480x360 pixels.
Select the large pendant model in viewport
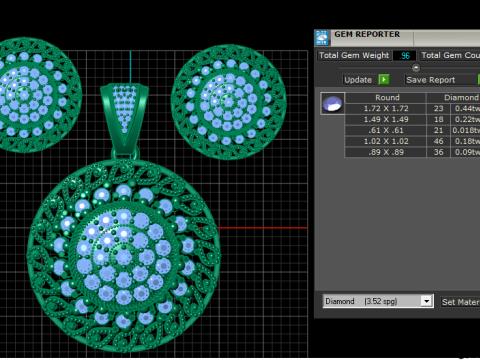pyautogui.click(x=124, y=256)
